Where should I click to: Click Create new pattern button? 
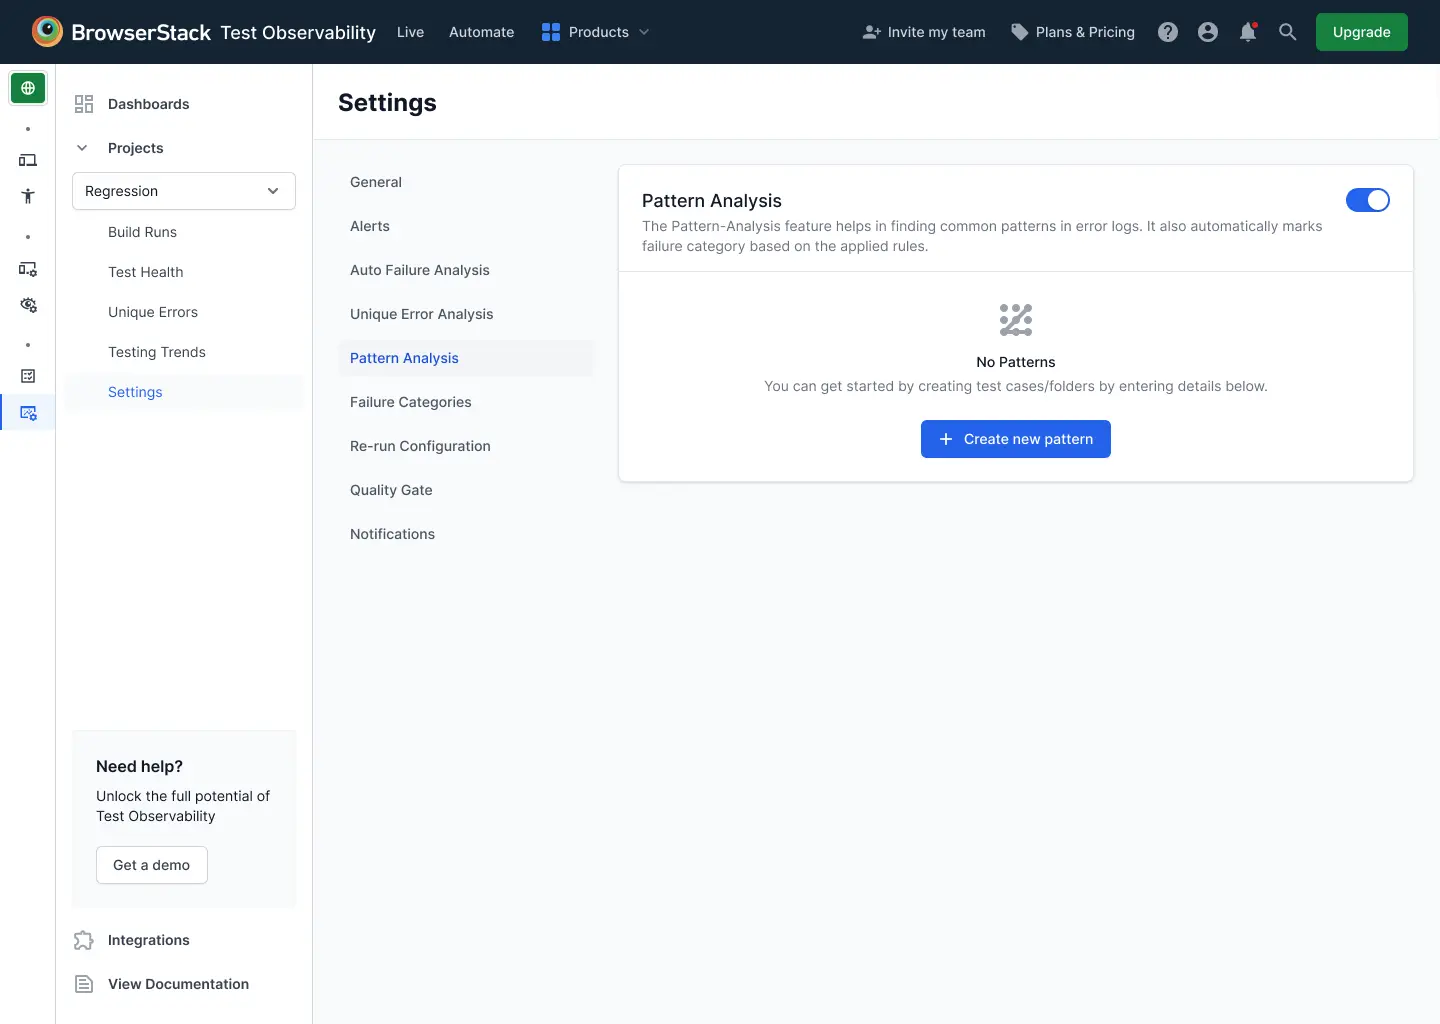click(x=1016, y=439)
